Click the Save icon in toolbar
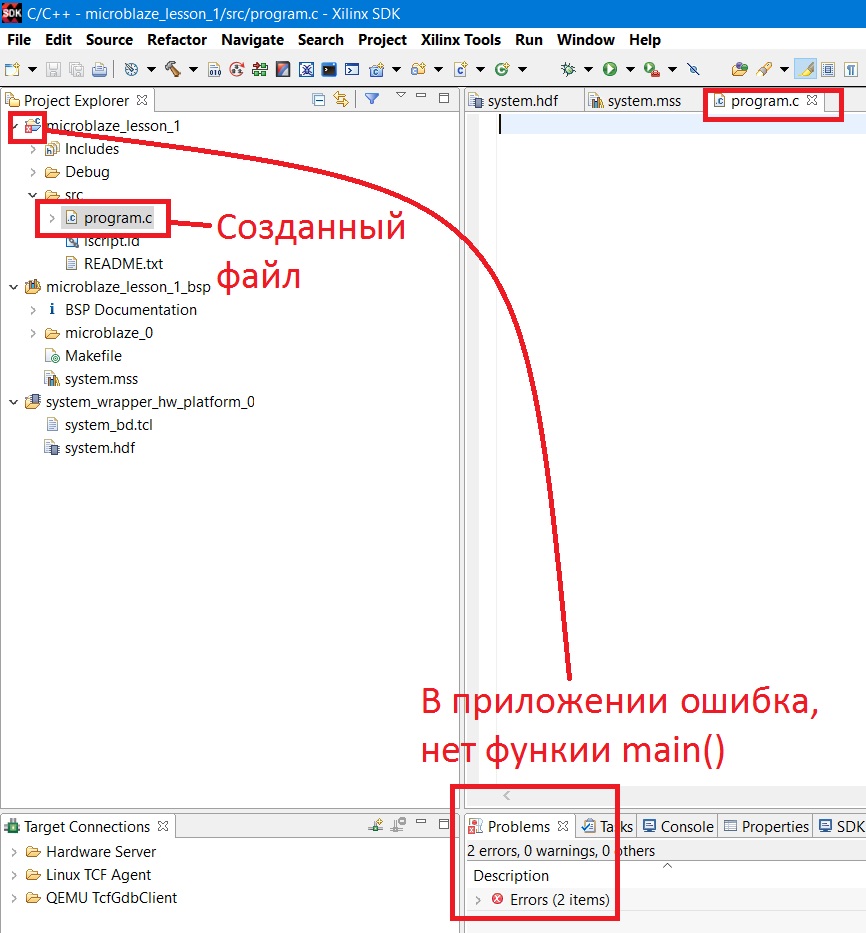Viewport: 866px width, 933px height. point(54,69)
